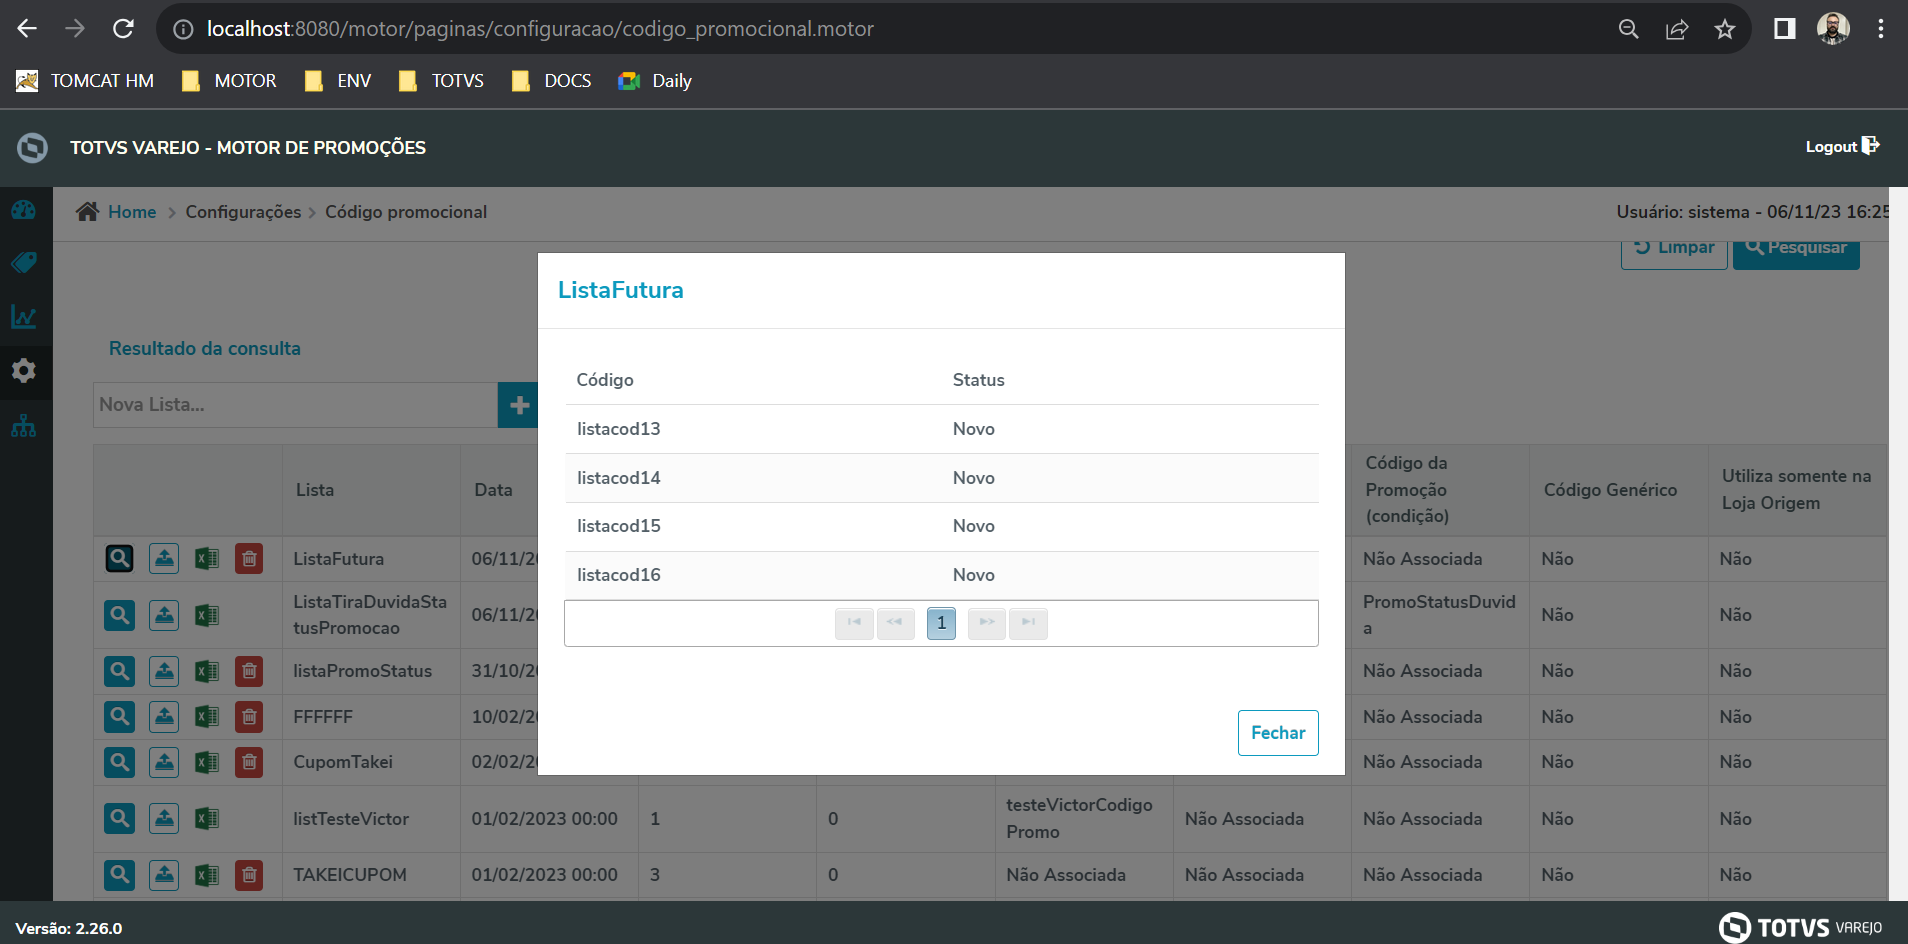Add new list with the plus button
Image resolution: width=1908 pixels, height=944 pixels.
(x=518, y=405)
